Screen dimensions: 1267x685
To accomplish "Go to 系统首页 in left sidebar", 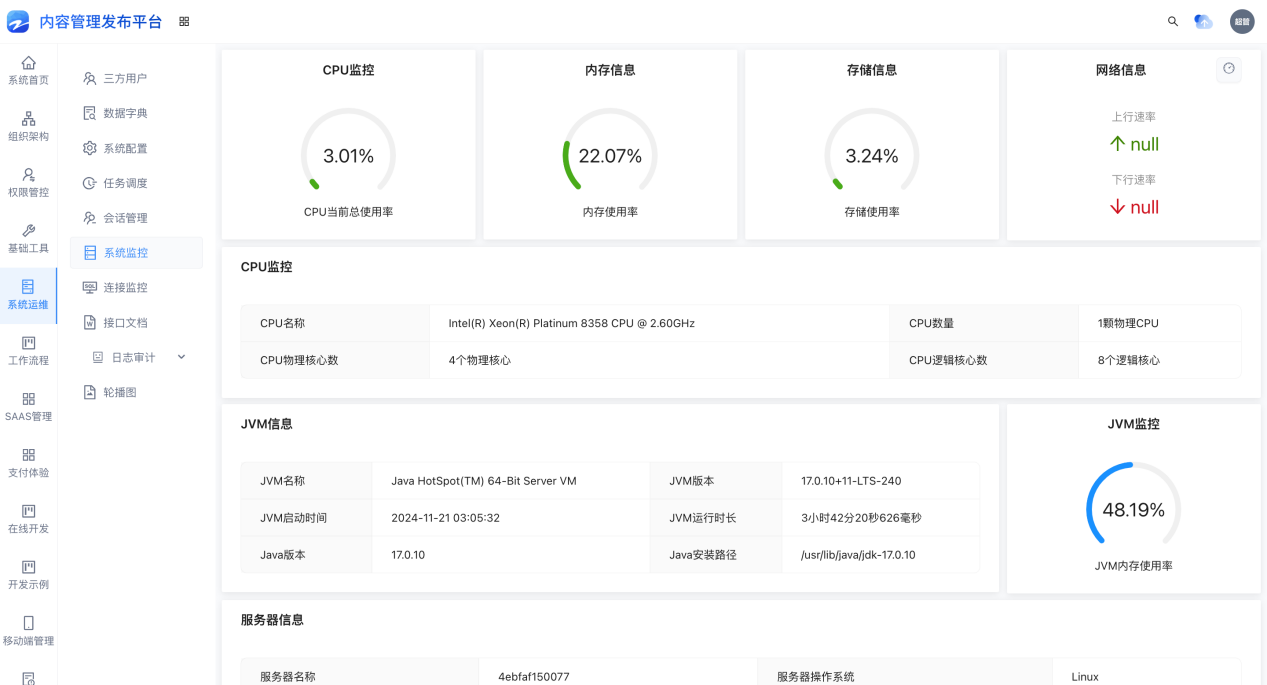I will pyautogui.click(x=28, y=70).
